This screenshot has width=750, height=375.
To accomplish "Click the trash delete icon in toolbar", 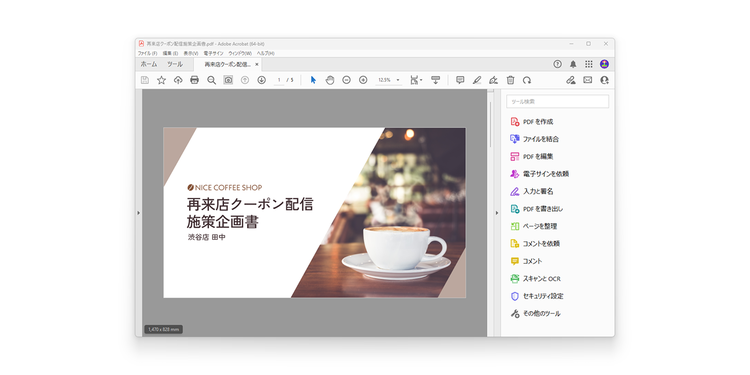I will click(510, 80).
